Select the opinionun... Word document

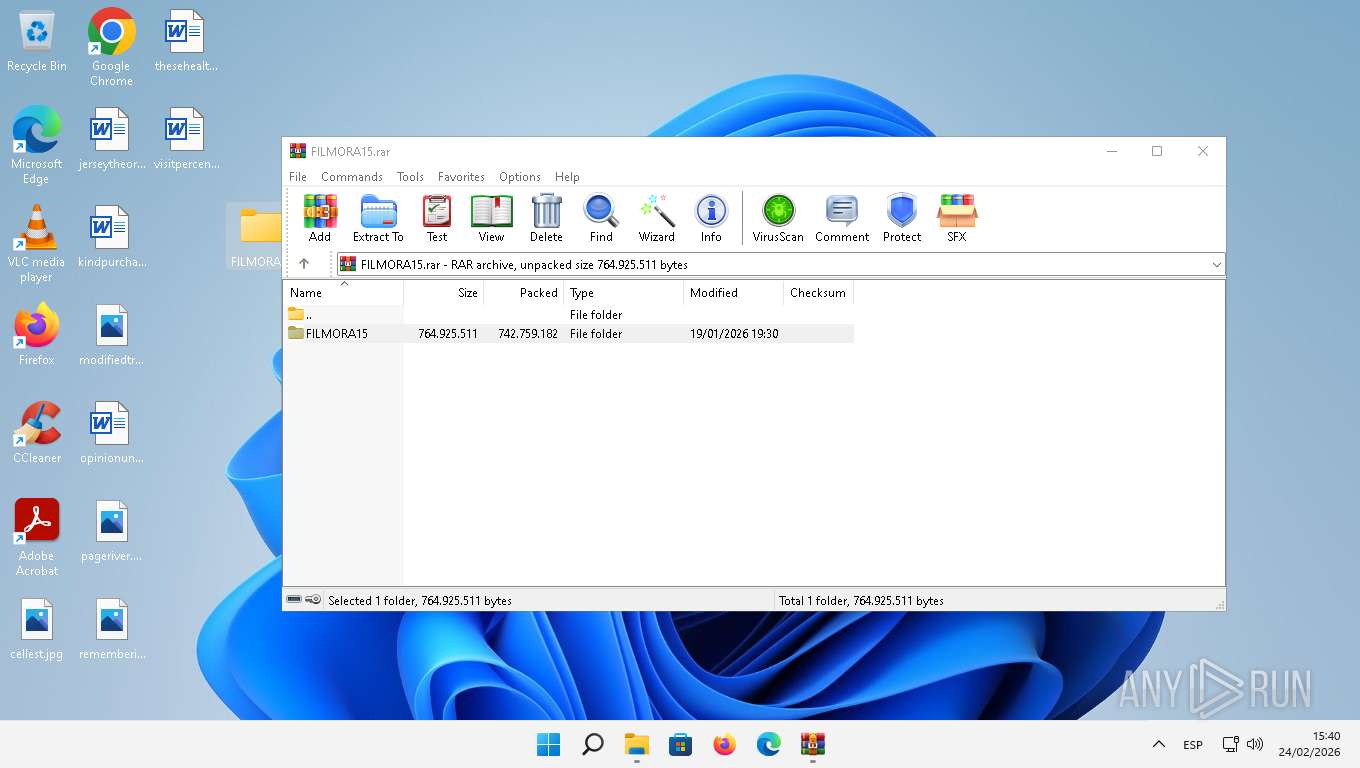111,433
